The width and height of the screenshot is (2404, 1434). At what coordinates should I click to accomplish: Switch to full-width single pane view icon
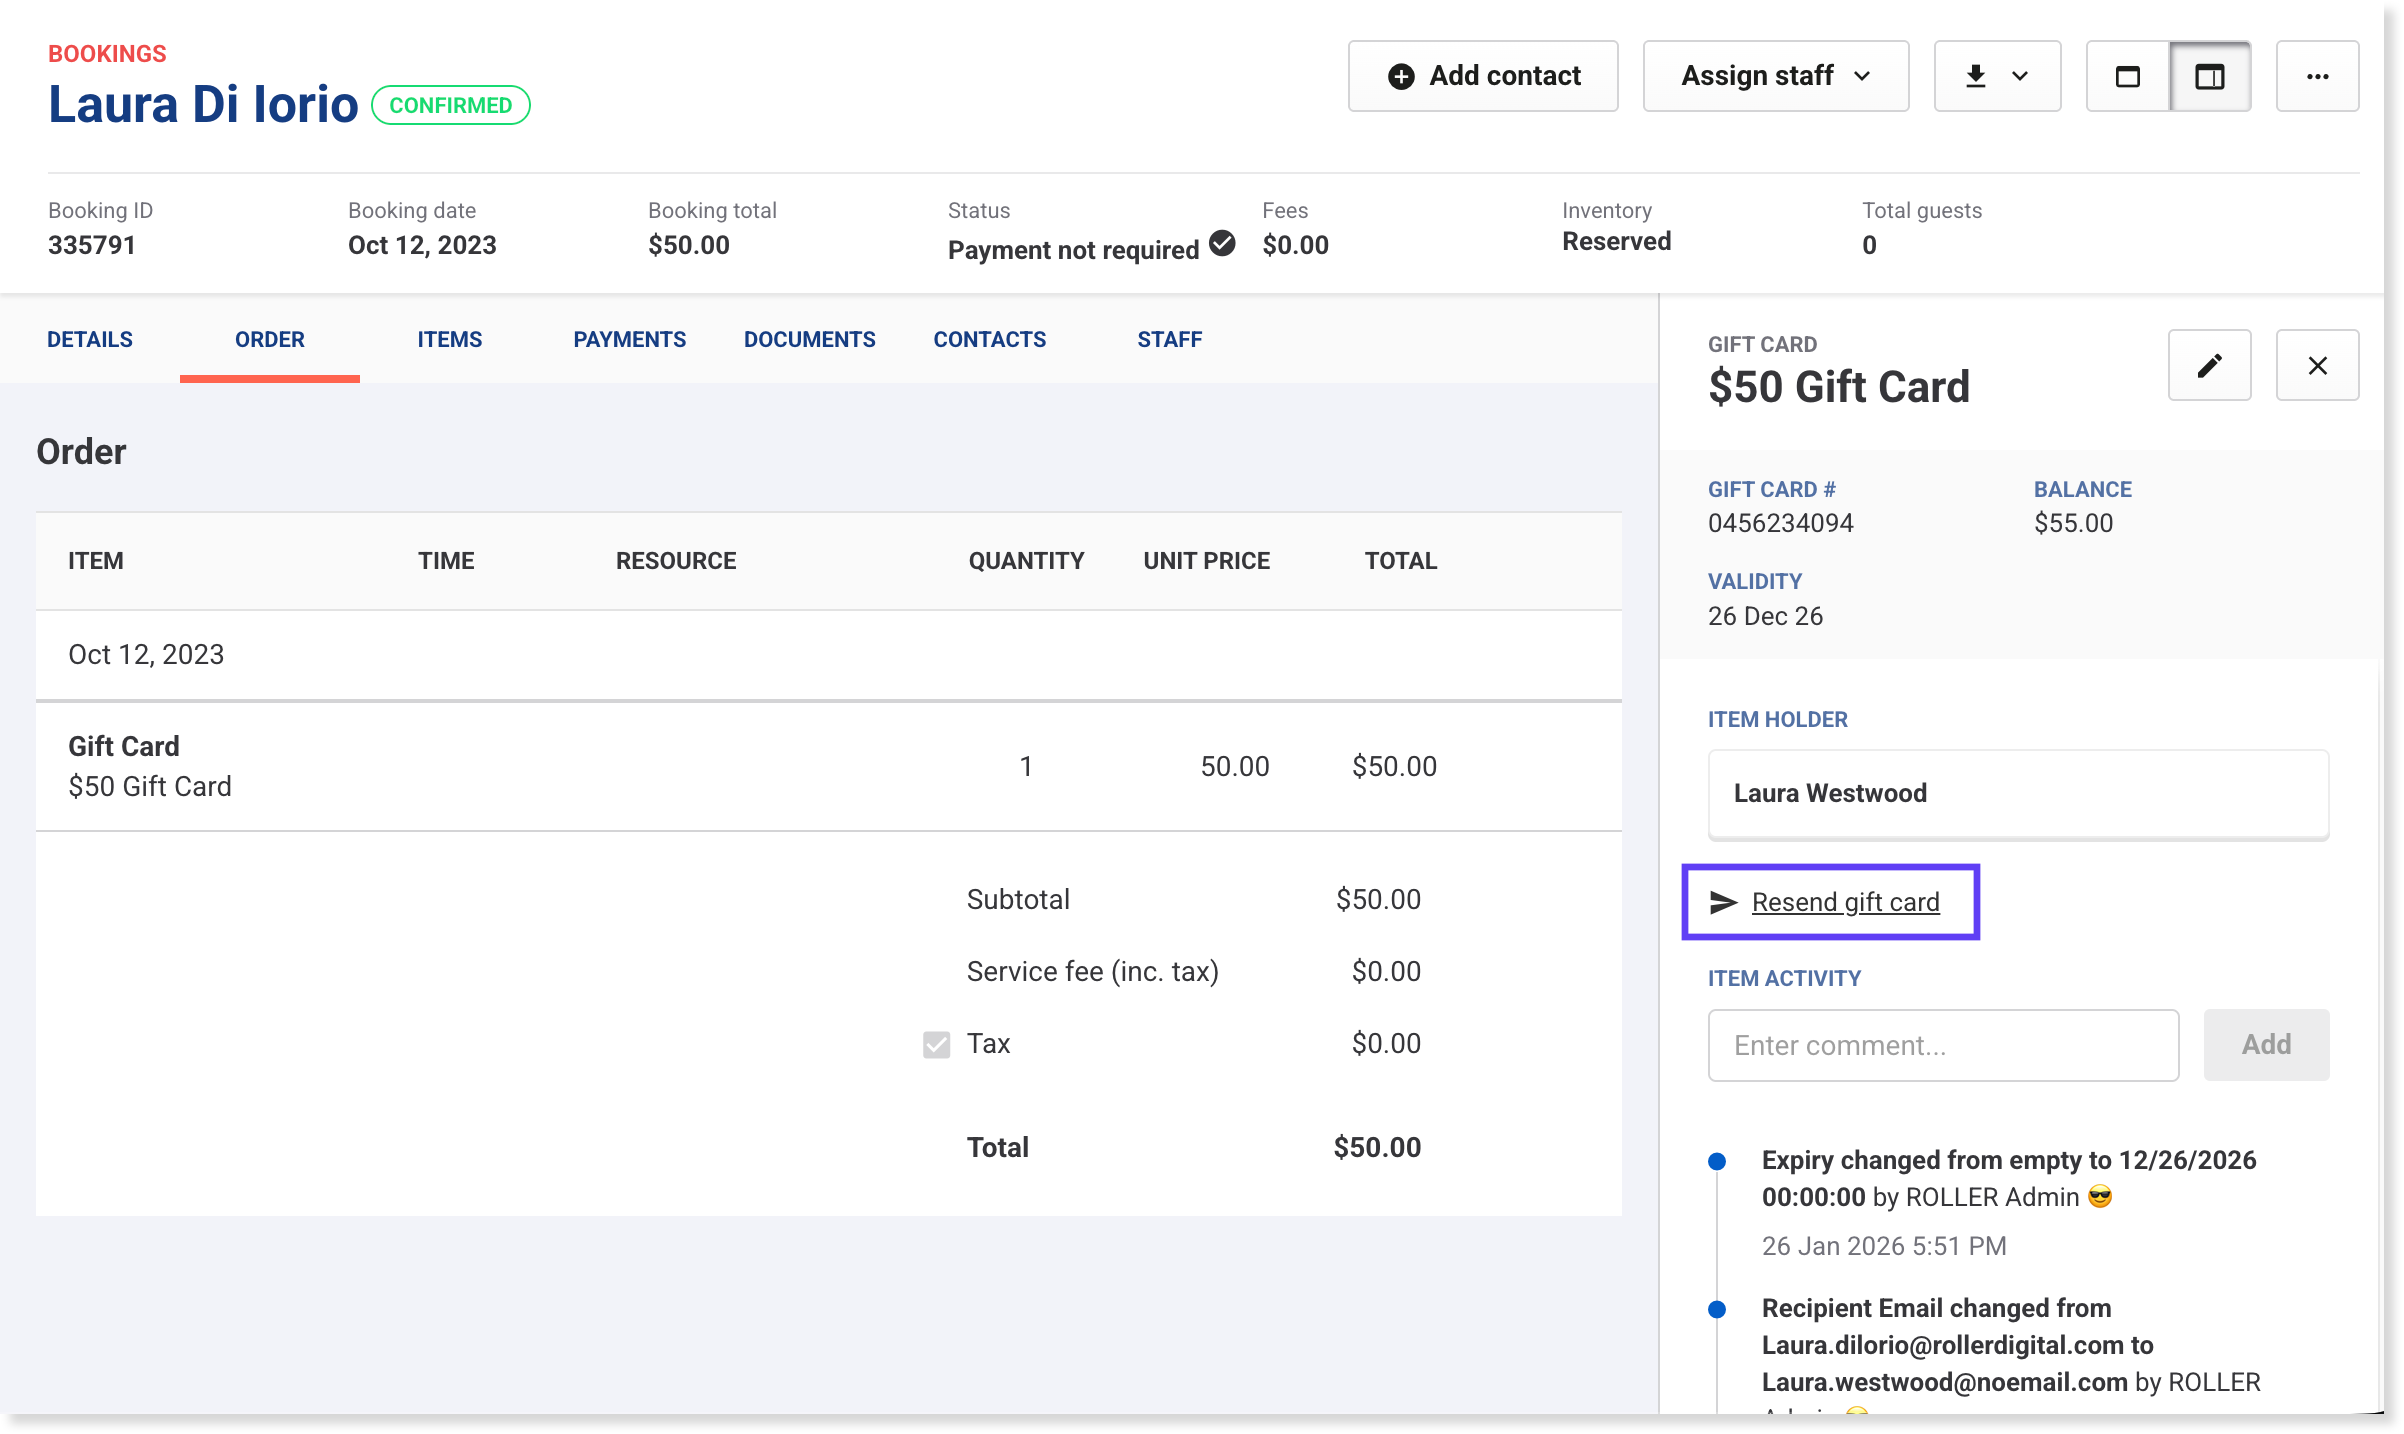tap(2128, 76)
